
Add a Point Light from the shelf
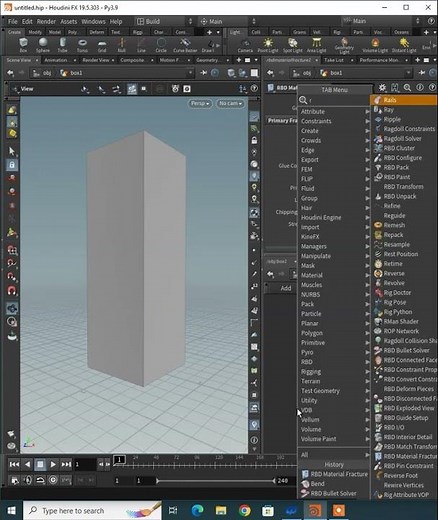point(268,45)
